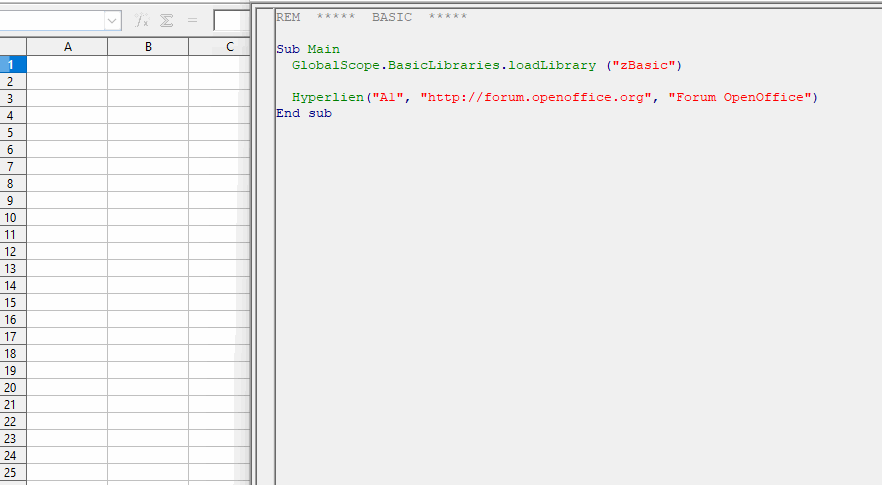Image resolution: width=882 pixels, height=485 pixels.
Task: Click the "zBasic" string in code
Action: 647,65
